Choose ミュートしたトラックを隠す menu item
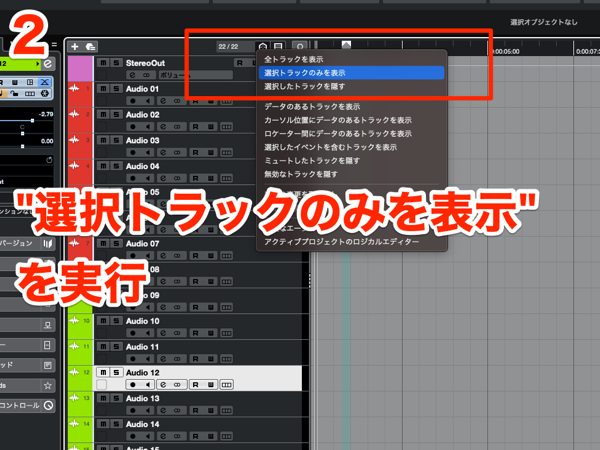600x450 pixels. [x=351, y=161]
